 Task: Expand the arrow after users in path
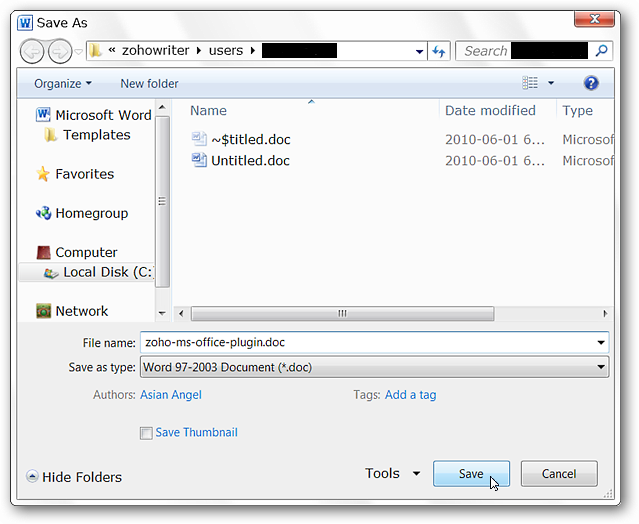tap(253, 51)
